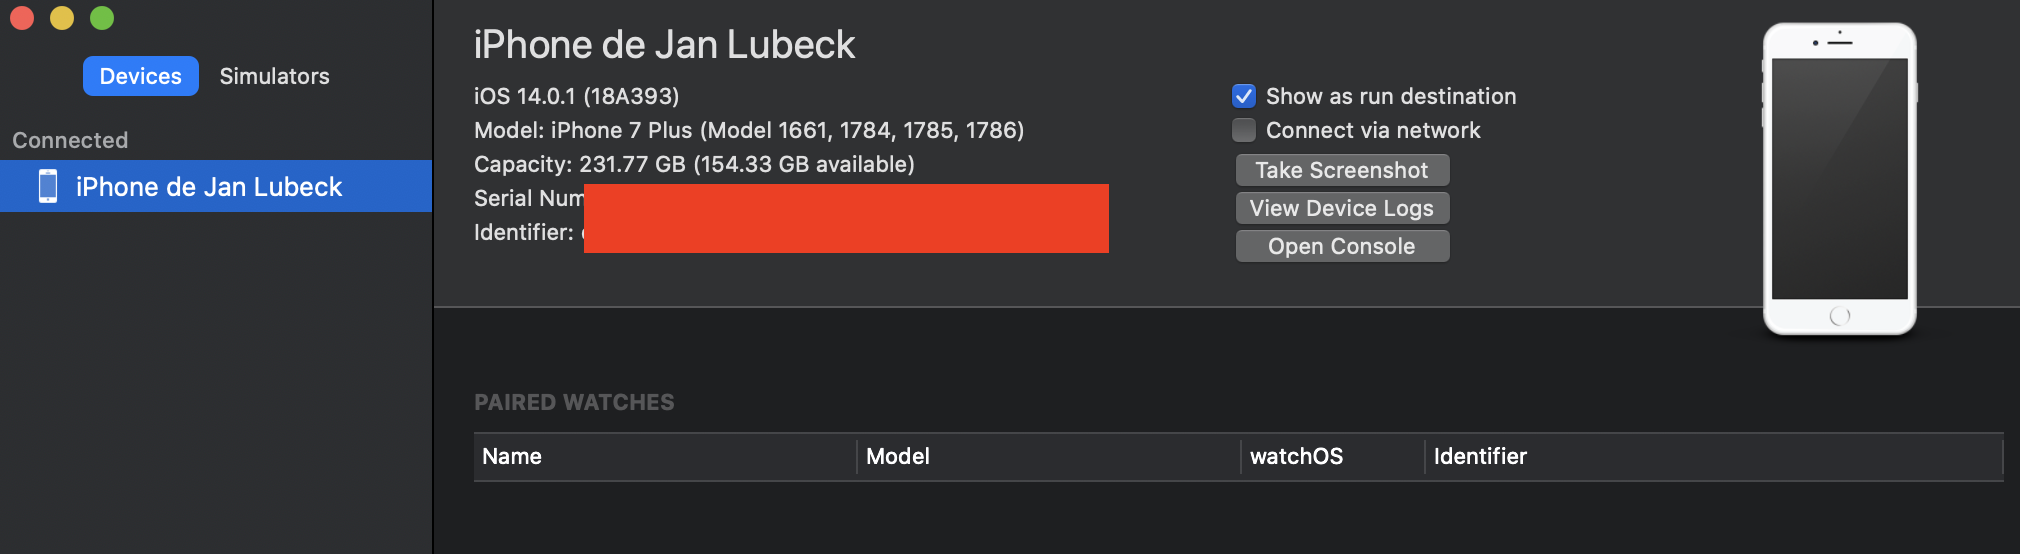The image size is (2020, 554).
Task: Click the Model column header
Action: click(x=898, y=456)
